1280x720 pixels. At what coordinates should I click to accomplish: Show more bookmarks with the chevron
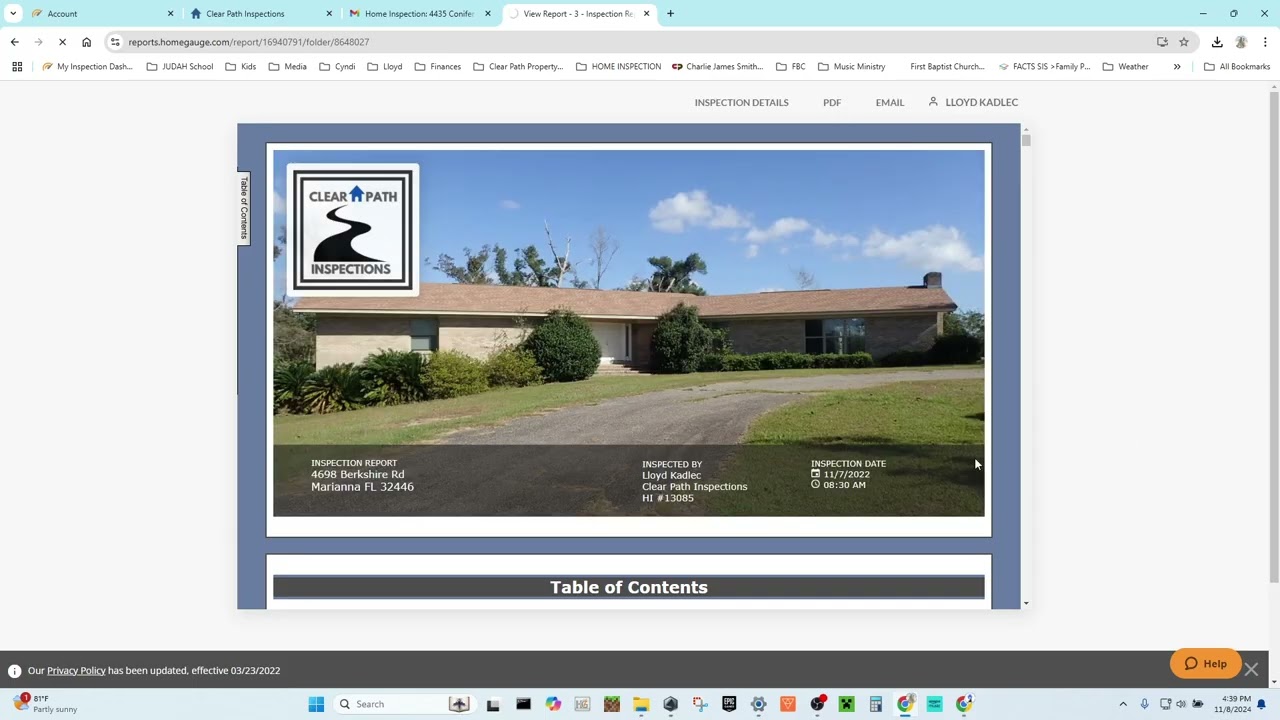coord(1177,67)
